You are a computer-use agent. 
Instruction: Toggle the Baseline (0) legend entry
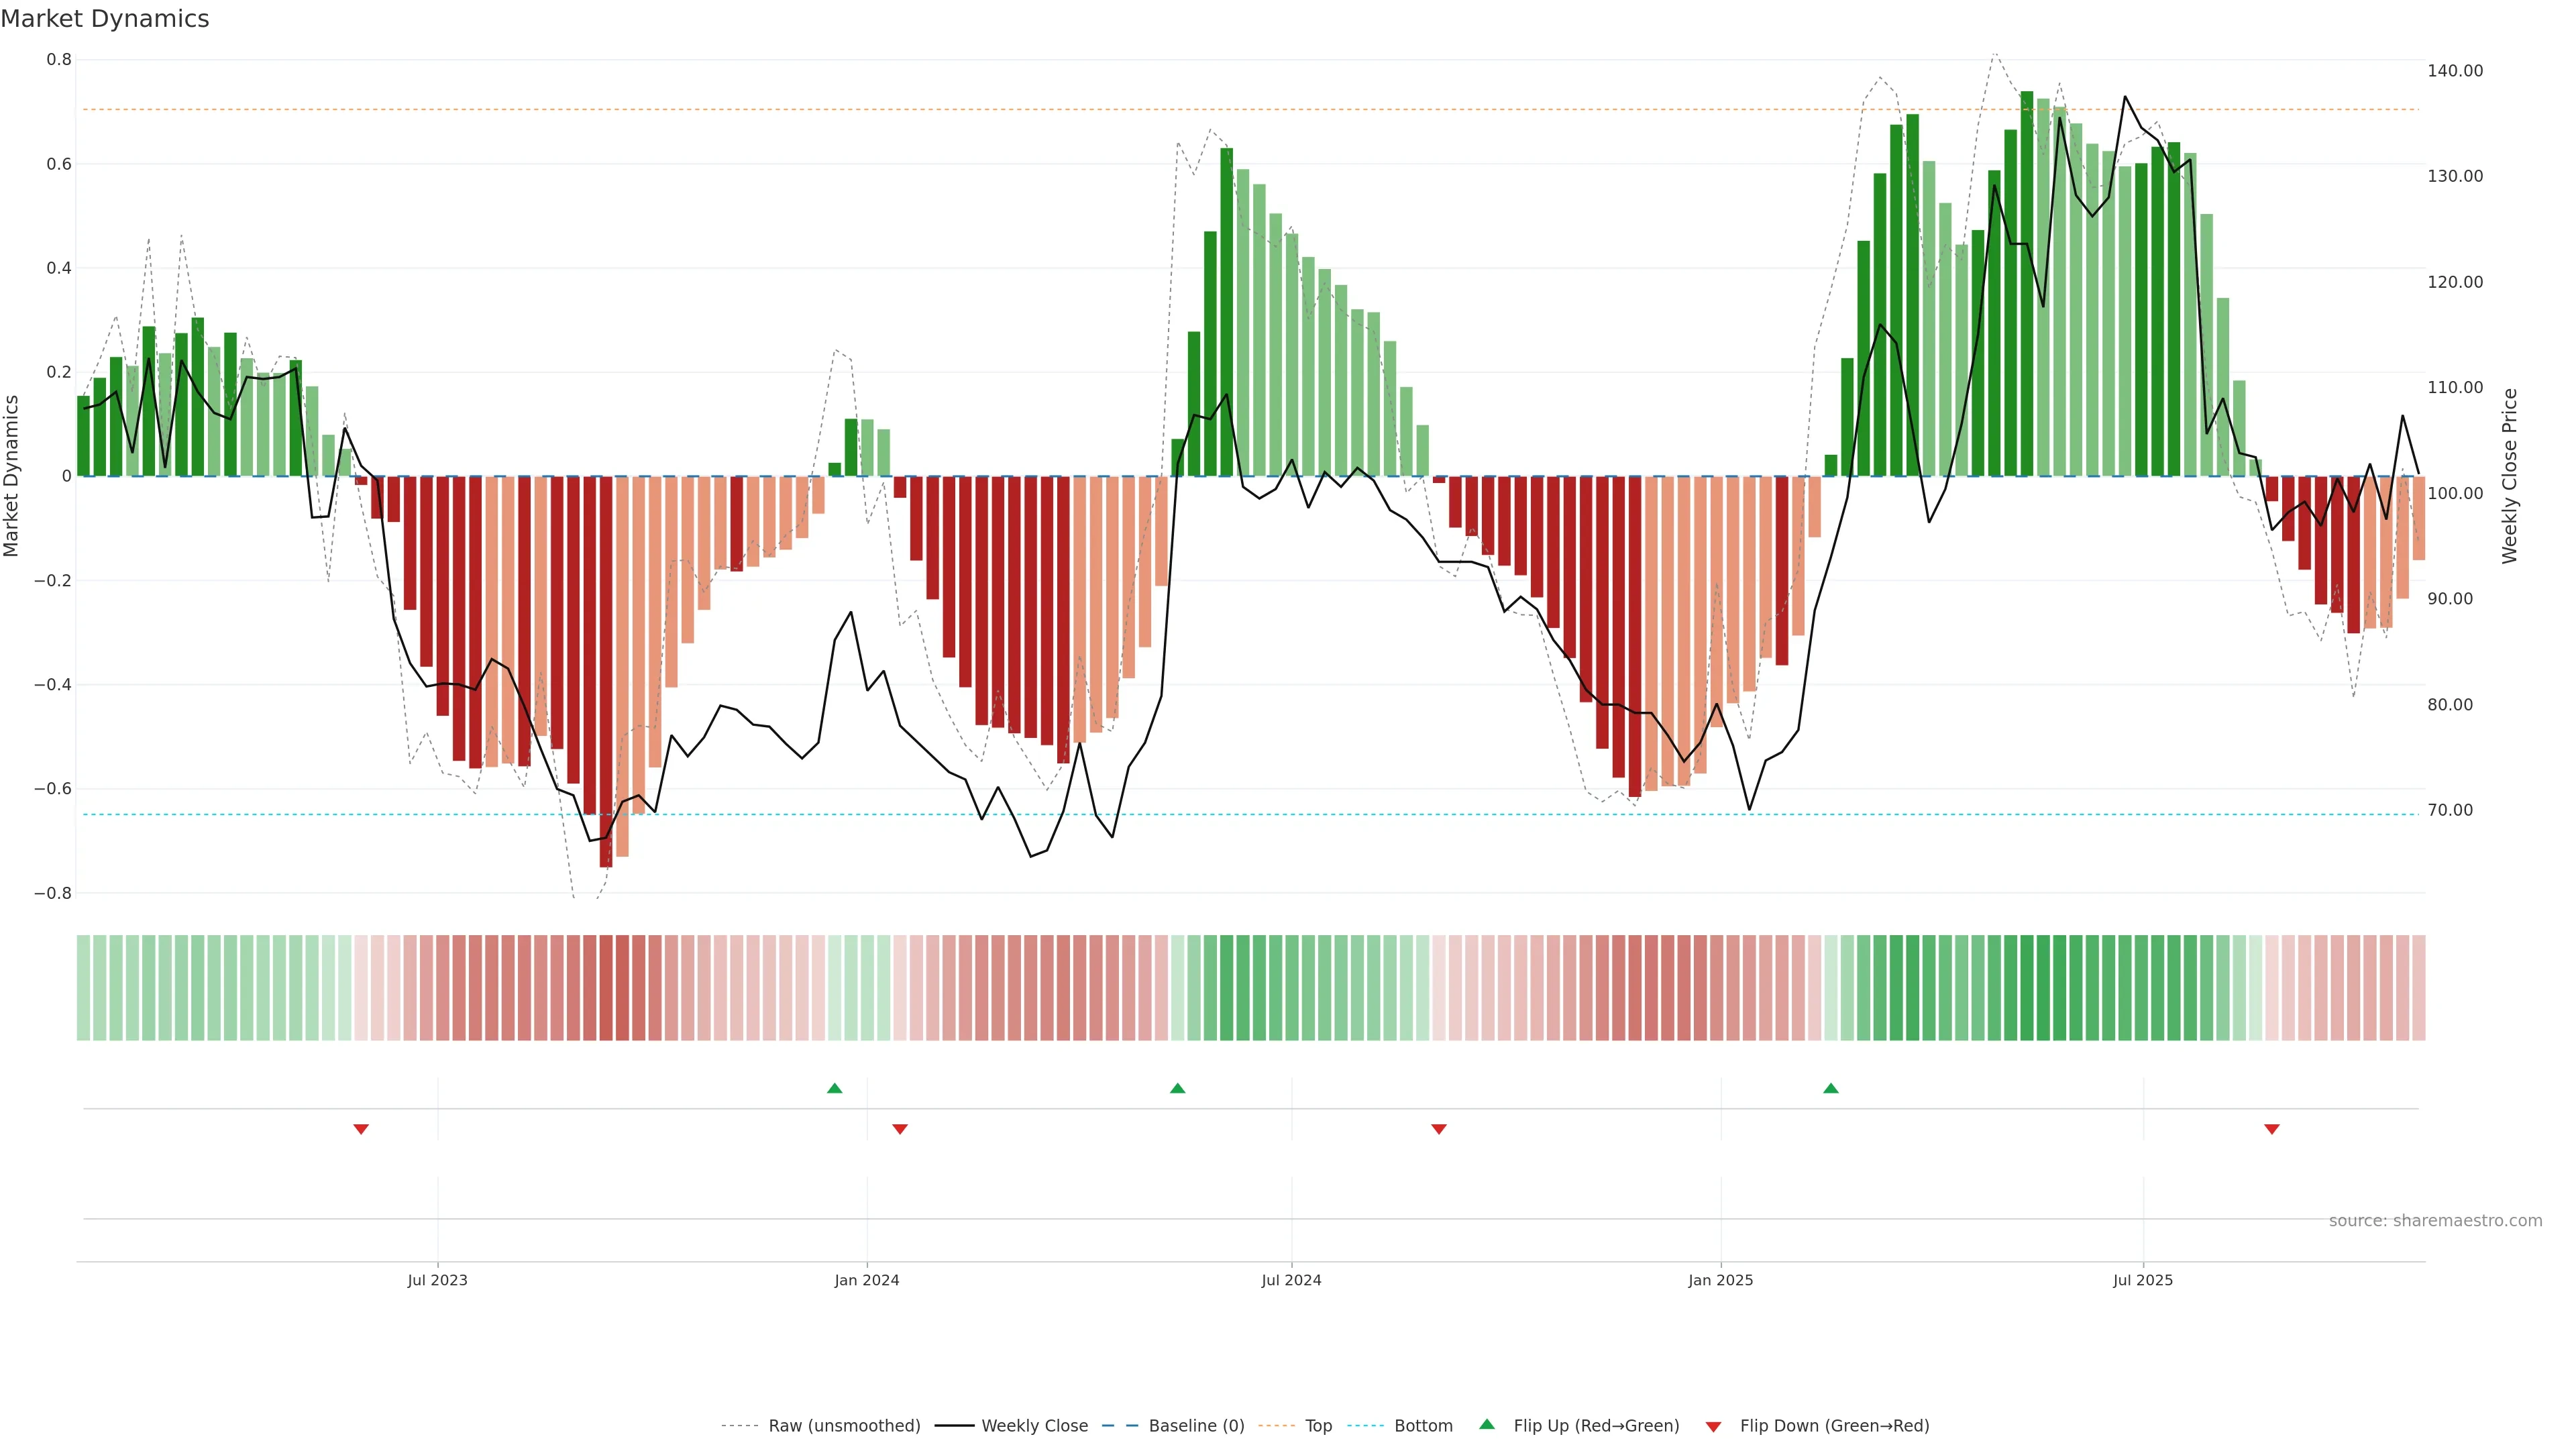[1196, 1426]
